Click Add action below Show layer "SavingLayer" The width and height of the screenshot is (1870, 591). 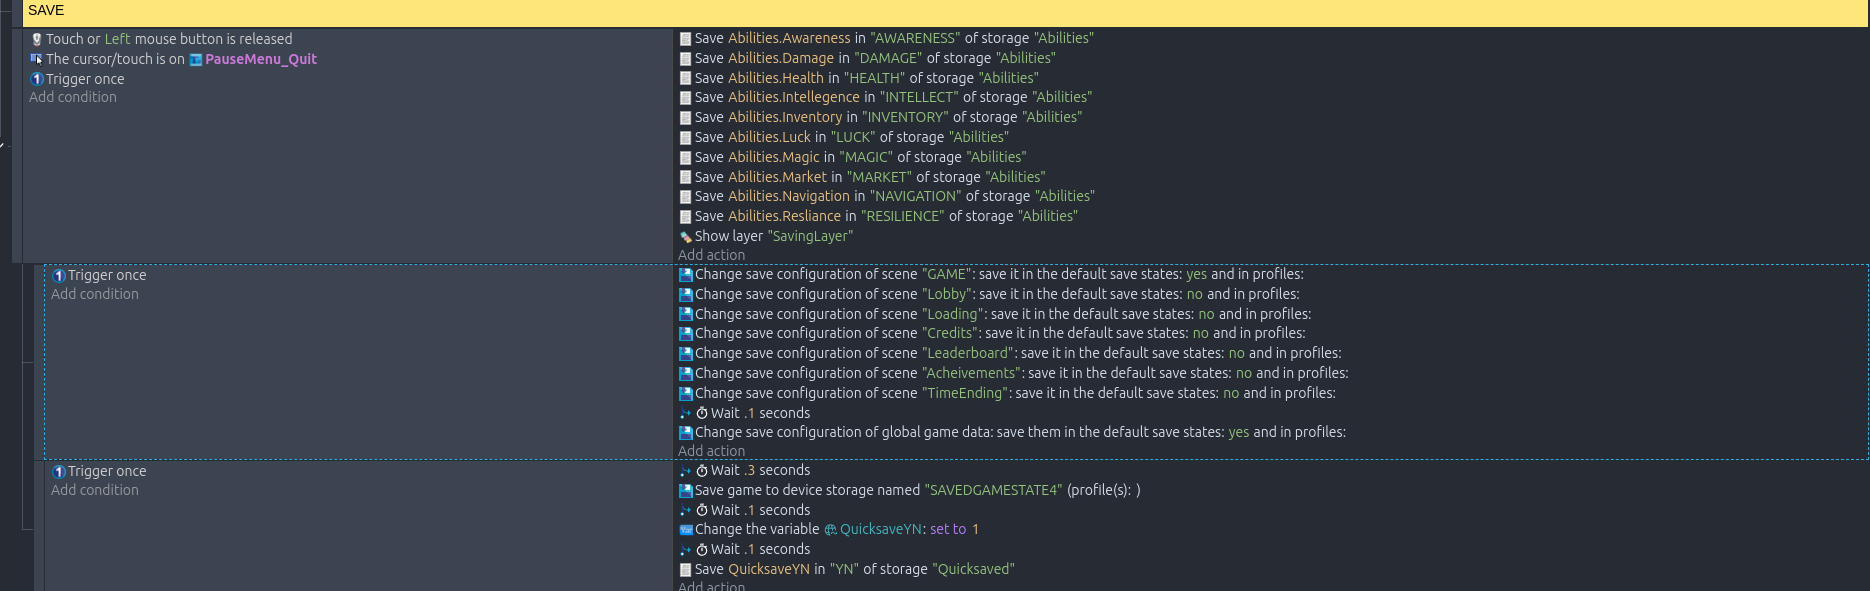711,255
